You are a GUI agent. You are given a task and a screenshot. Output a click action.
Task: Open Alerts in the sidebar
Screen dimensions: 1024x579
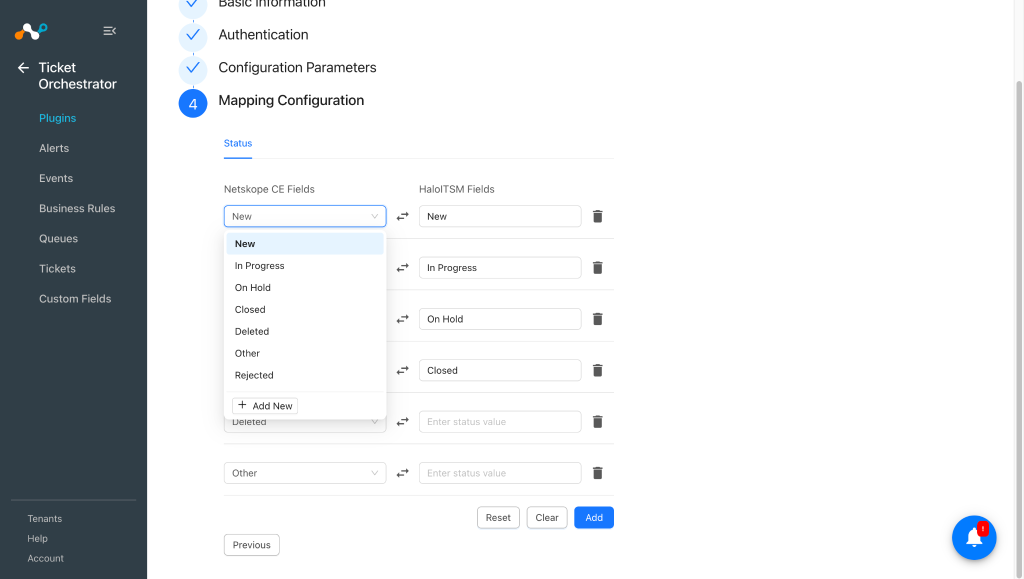point(54,148)
